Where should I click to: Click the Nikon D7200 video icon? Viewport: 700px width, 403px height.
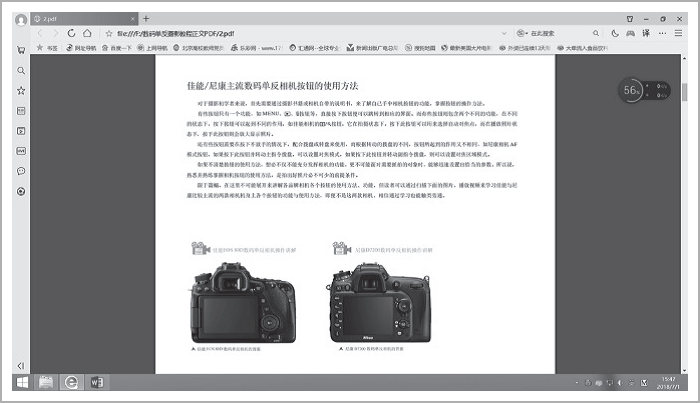point(342,248)
